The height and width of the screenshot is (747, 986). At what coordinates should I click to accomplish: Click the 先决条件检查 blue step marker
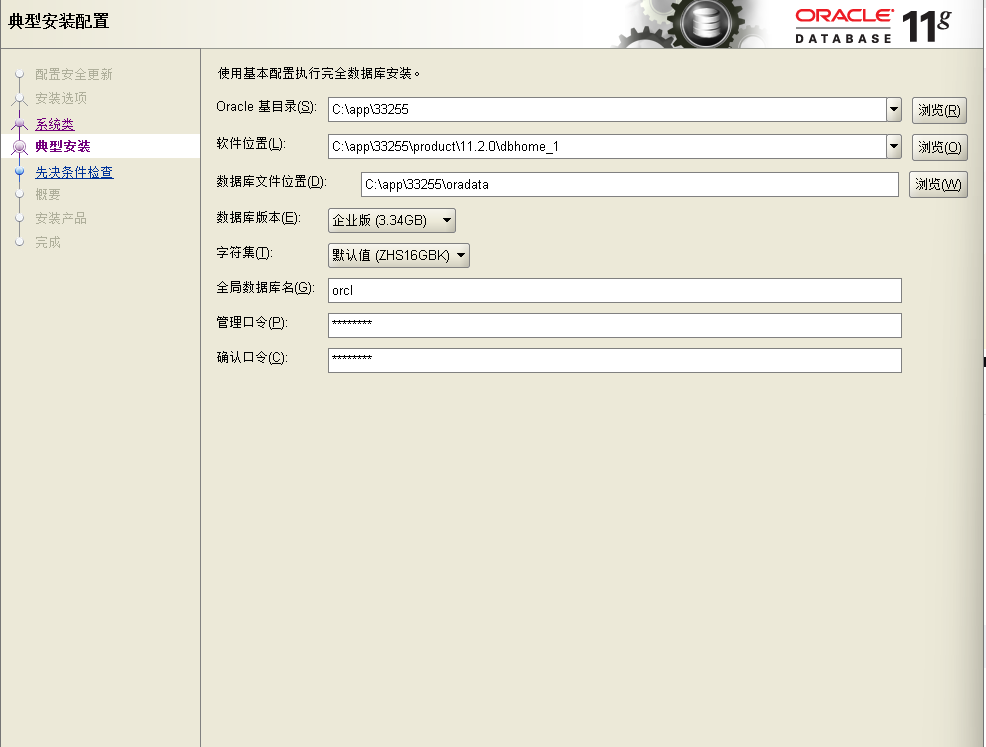click(x=19, y=171)
